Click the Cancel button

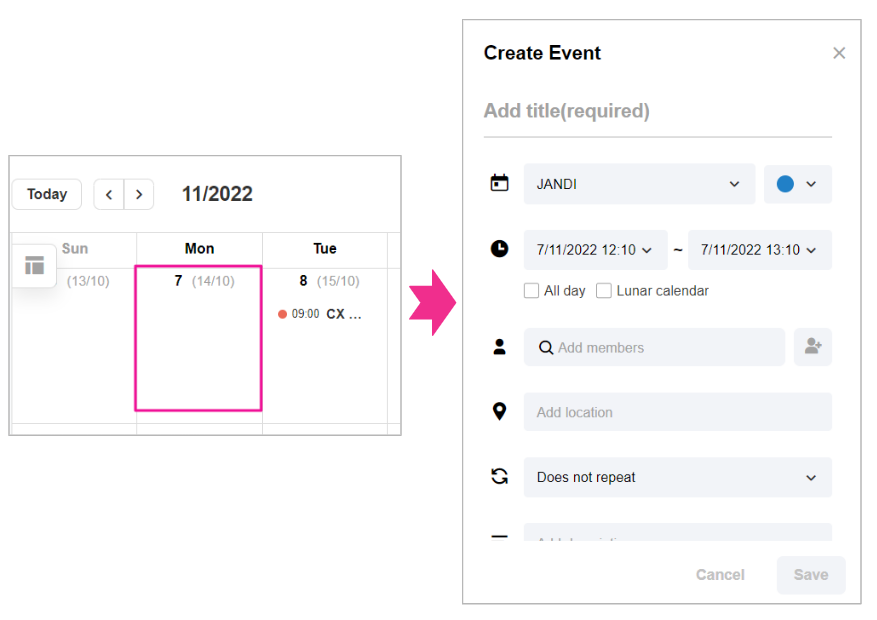pos(720,574)
